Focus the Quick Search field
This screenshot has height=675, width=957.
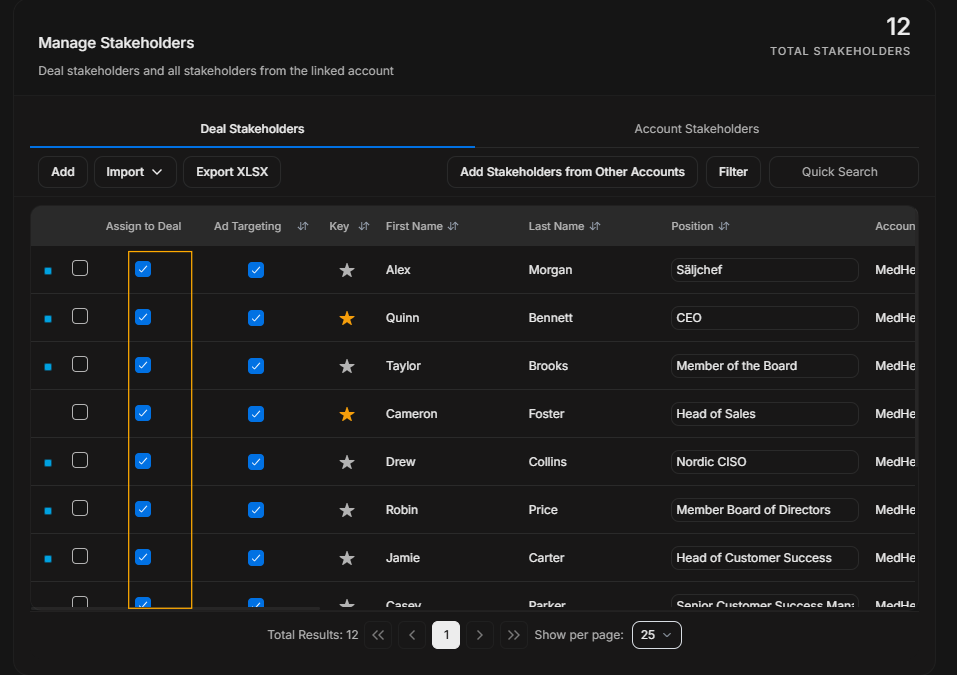point(843,172)
